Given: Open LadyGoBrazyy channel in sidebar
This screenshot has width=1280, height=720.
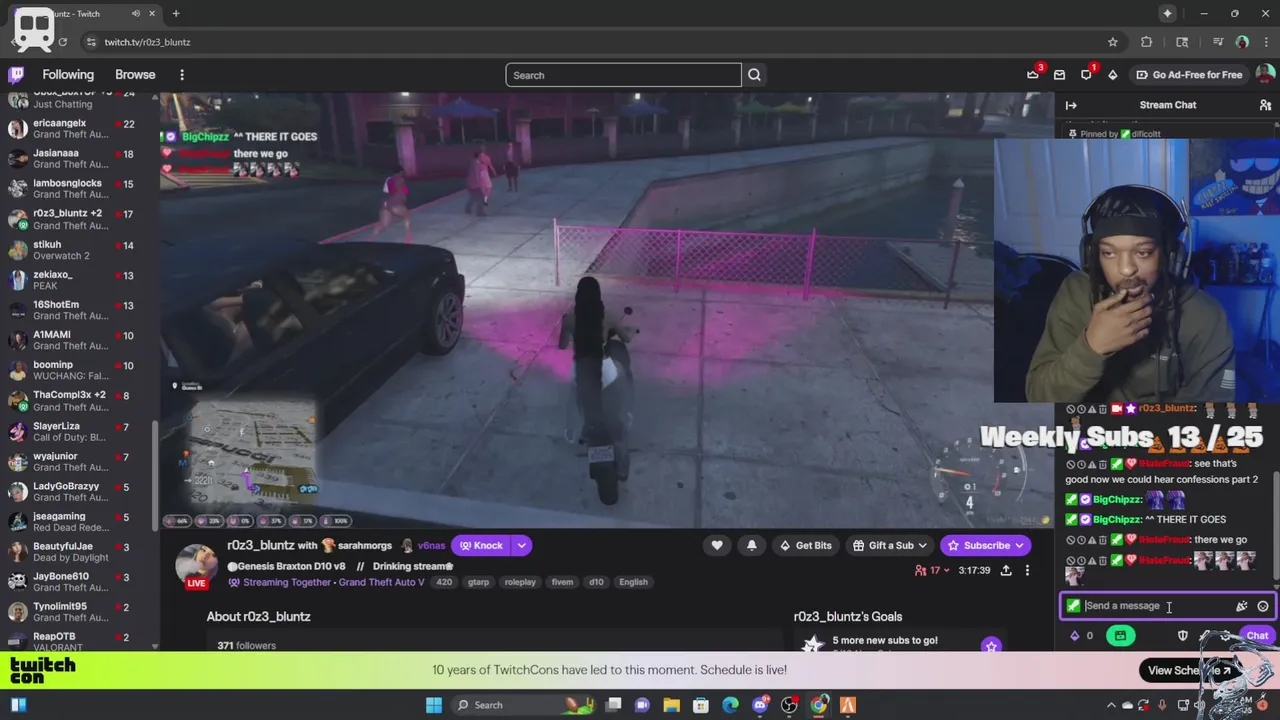Looking at the screenshot, I should click(80, 492).
